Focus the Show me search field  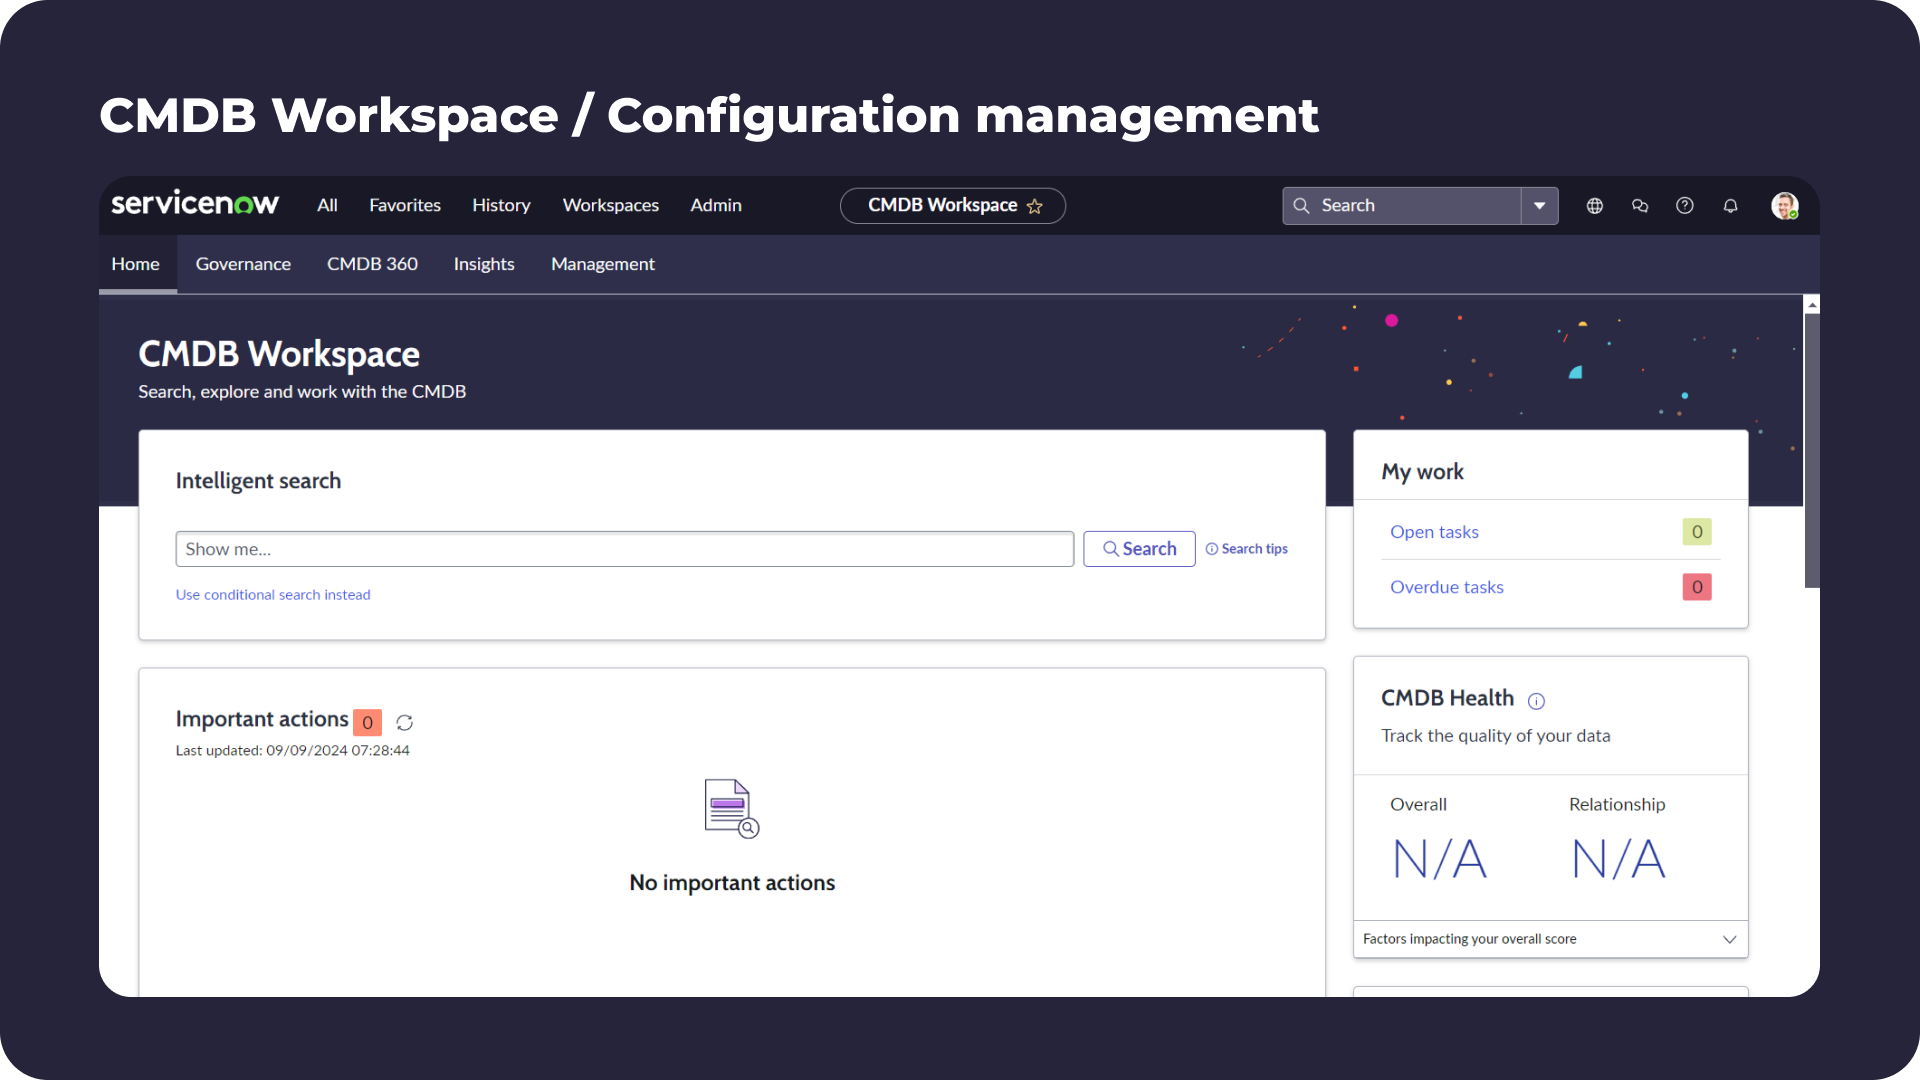tap(624, 549)
